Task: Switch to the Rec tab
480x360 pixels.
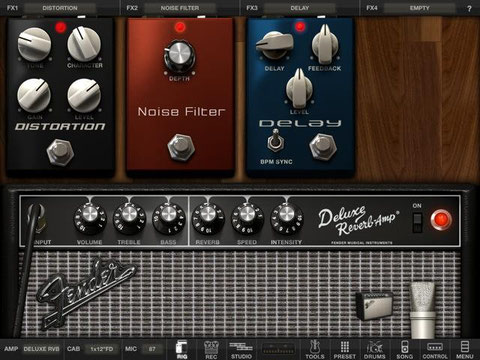Action: point(211,349)
